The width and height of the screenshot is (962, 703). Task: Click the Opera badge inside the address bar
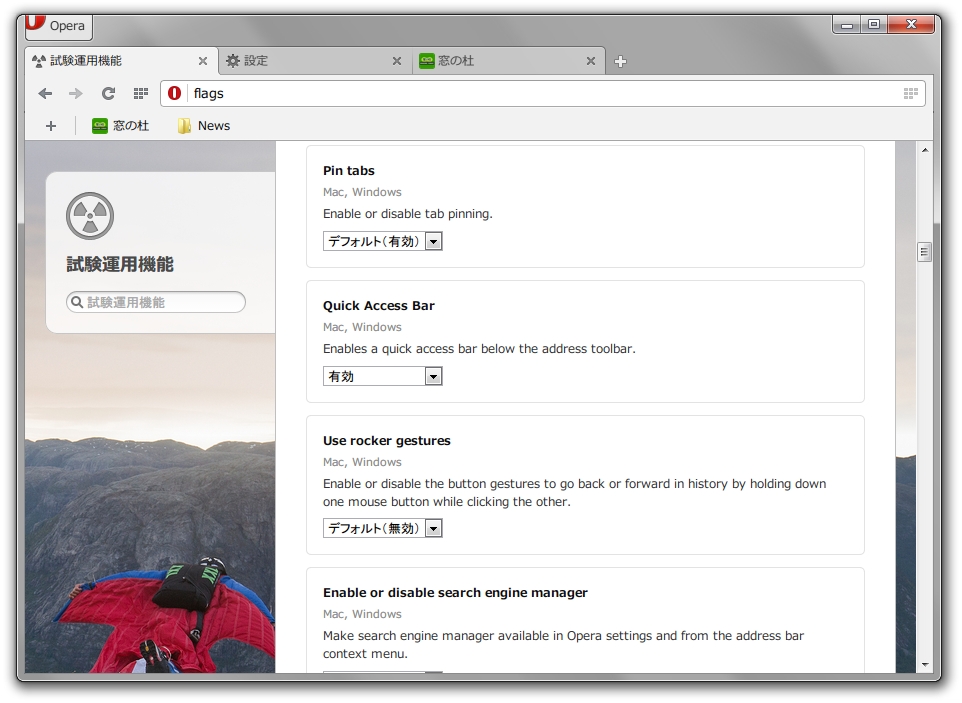tap(174, 93)
